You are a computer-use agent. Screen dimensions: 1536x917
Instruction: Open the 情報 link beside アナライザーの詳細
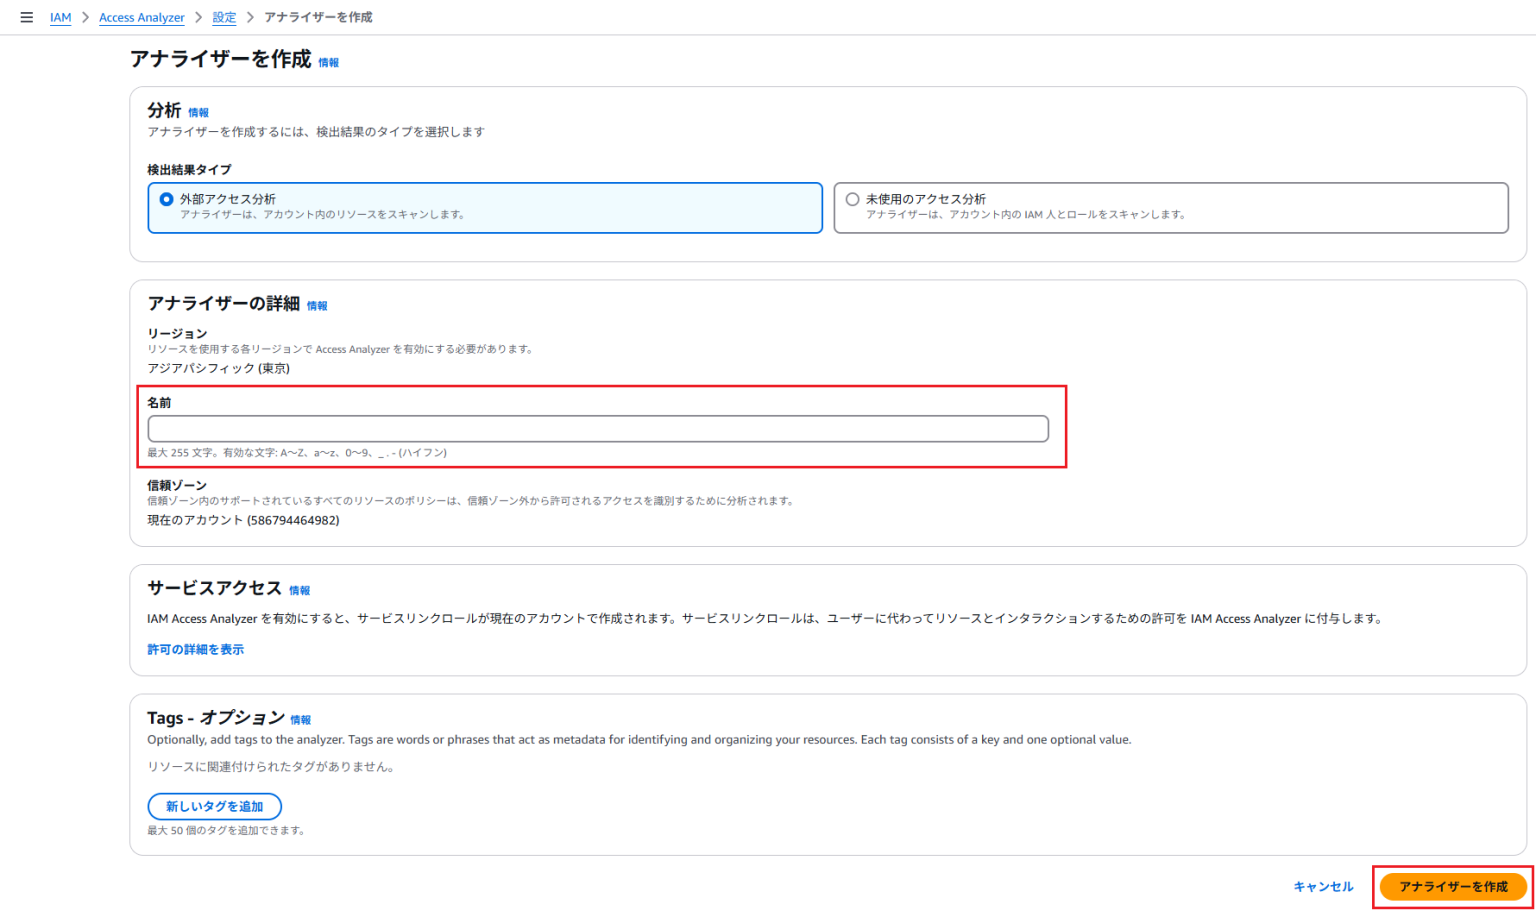click(x=316, y=306)
